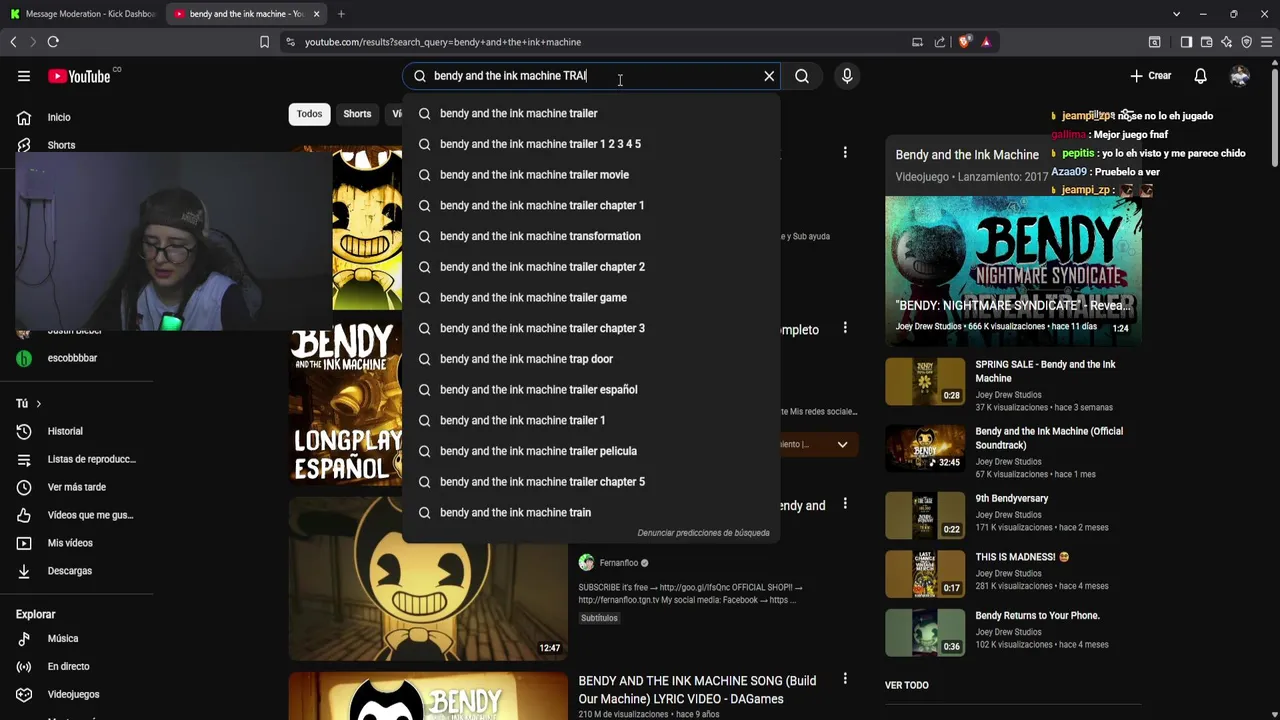Open the account avatar menu
Viewport: 1280px width, 720px height.
(1240, 76)
